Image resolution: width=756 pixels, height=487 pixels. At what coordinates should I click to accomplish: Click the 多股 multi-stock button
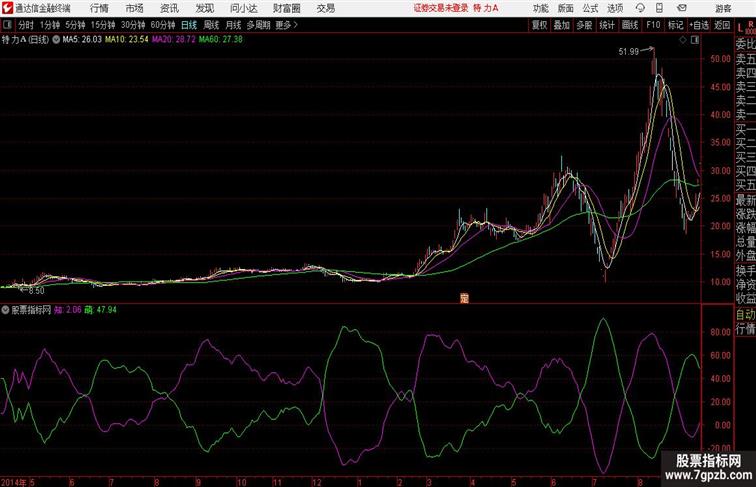[584, 25]
